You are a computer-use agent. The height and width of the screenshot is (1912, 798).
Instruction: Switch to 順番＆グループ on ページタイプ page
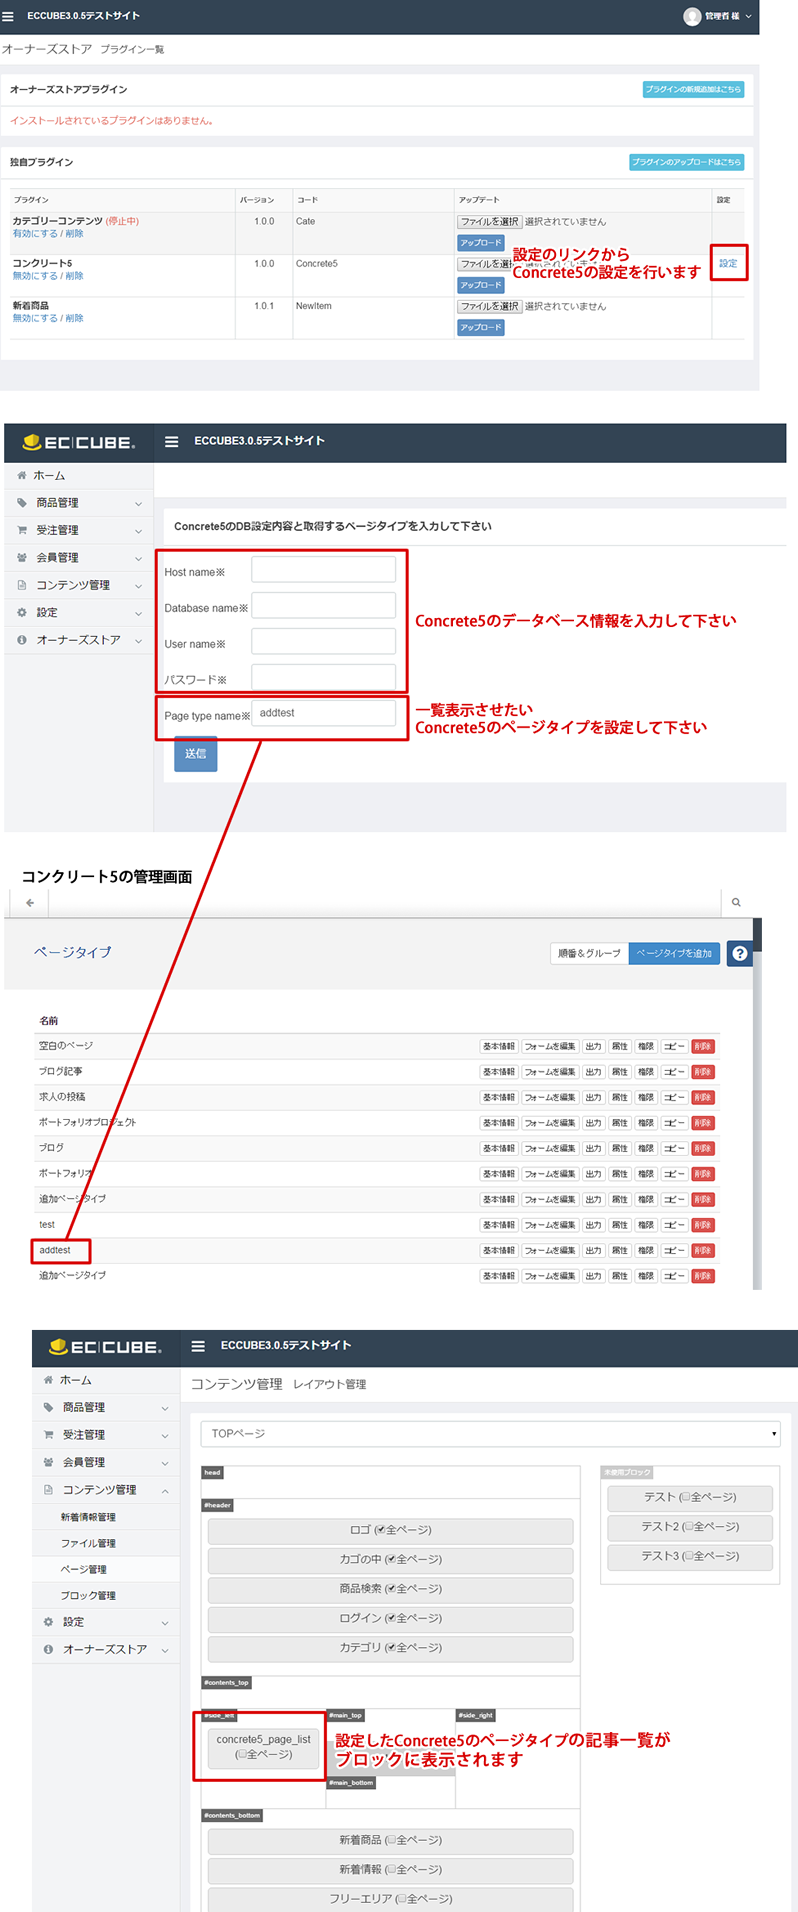point(589,953)
